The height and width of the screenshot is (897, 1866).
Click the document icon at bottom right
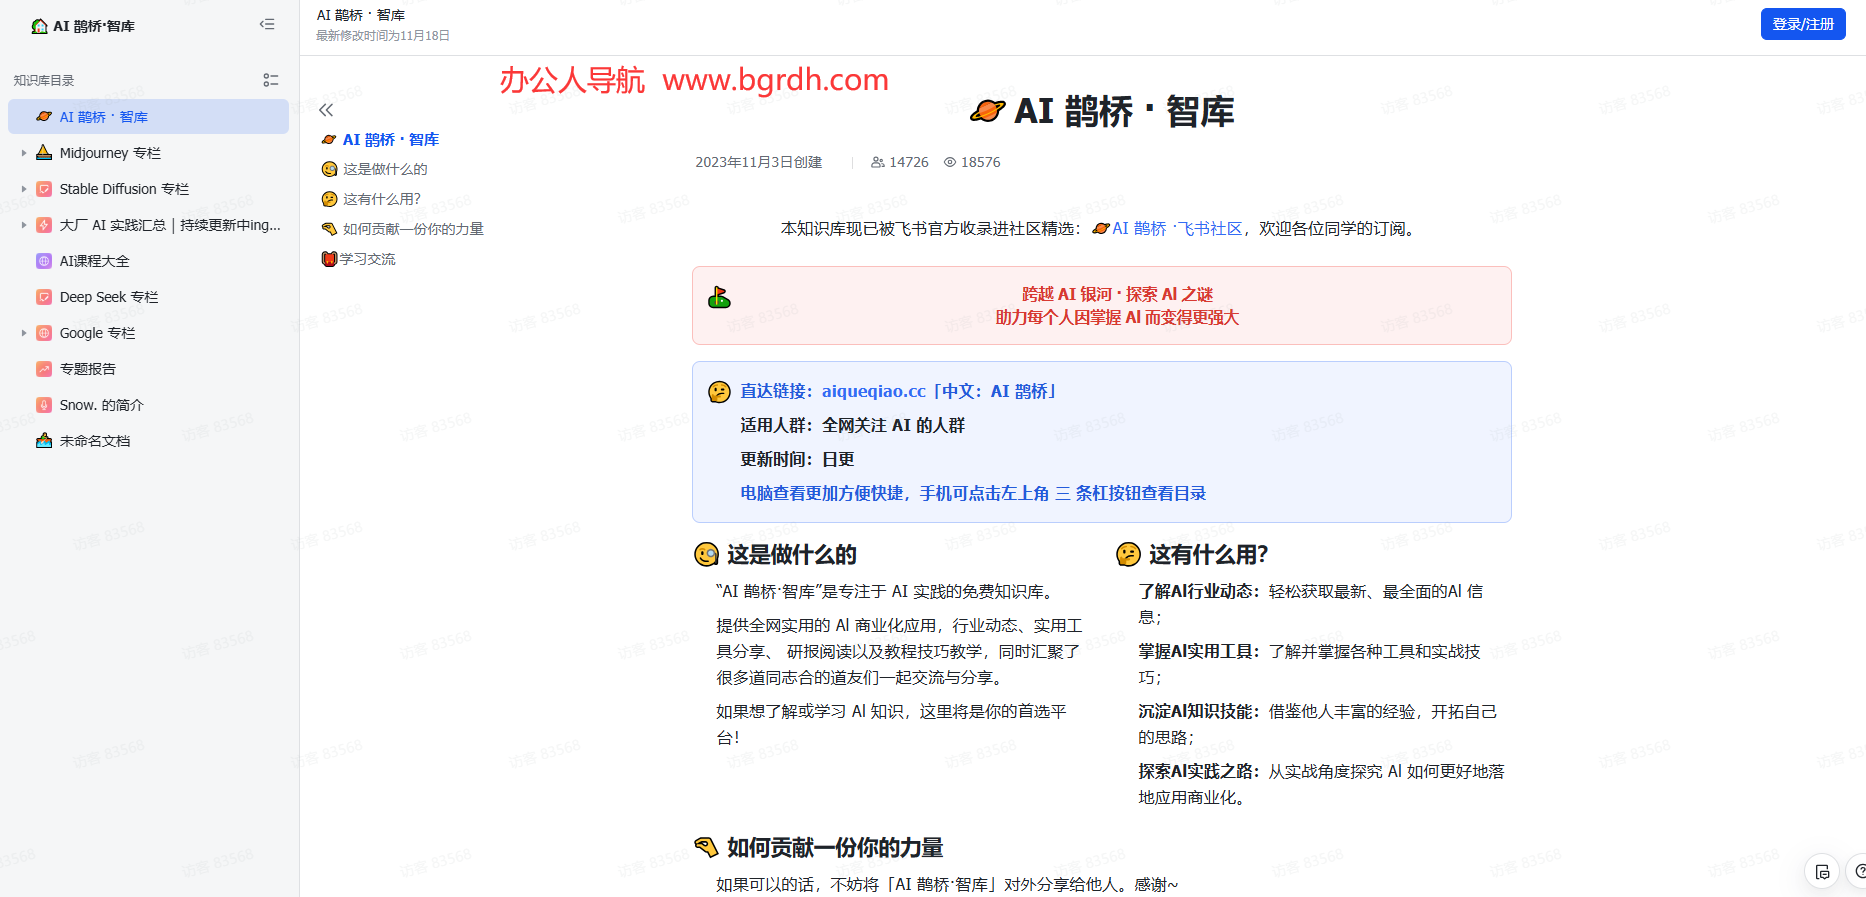pyautogui.click(x=1822, y=872)
